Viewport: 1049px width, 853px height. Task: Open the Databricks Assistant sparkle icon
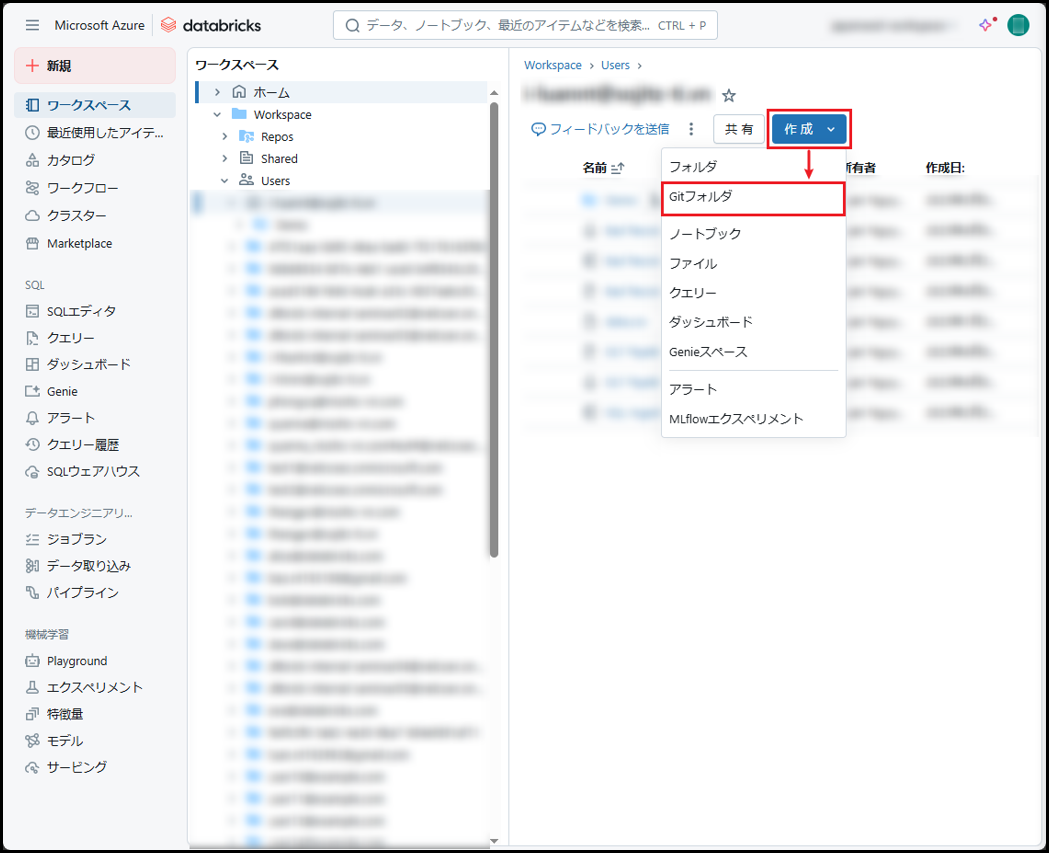click(x=987, y=25)
